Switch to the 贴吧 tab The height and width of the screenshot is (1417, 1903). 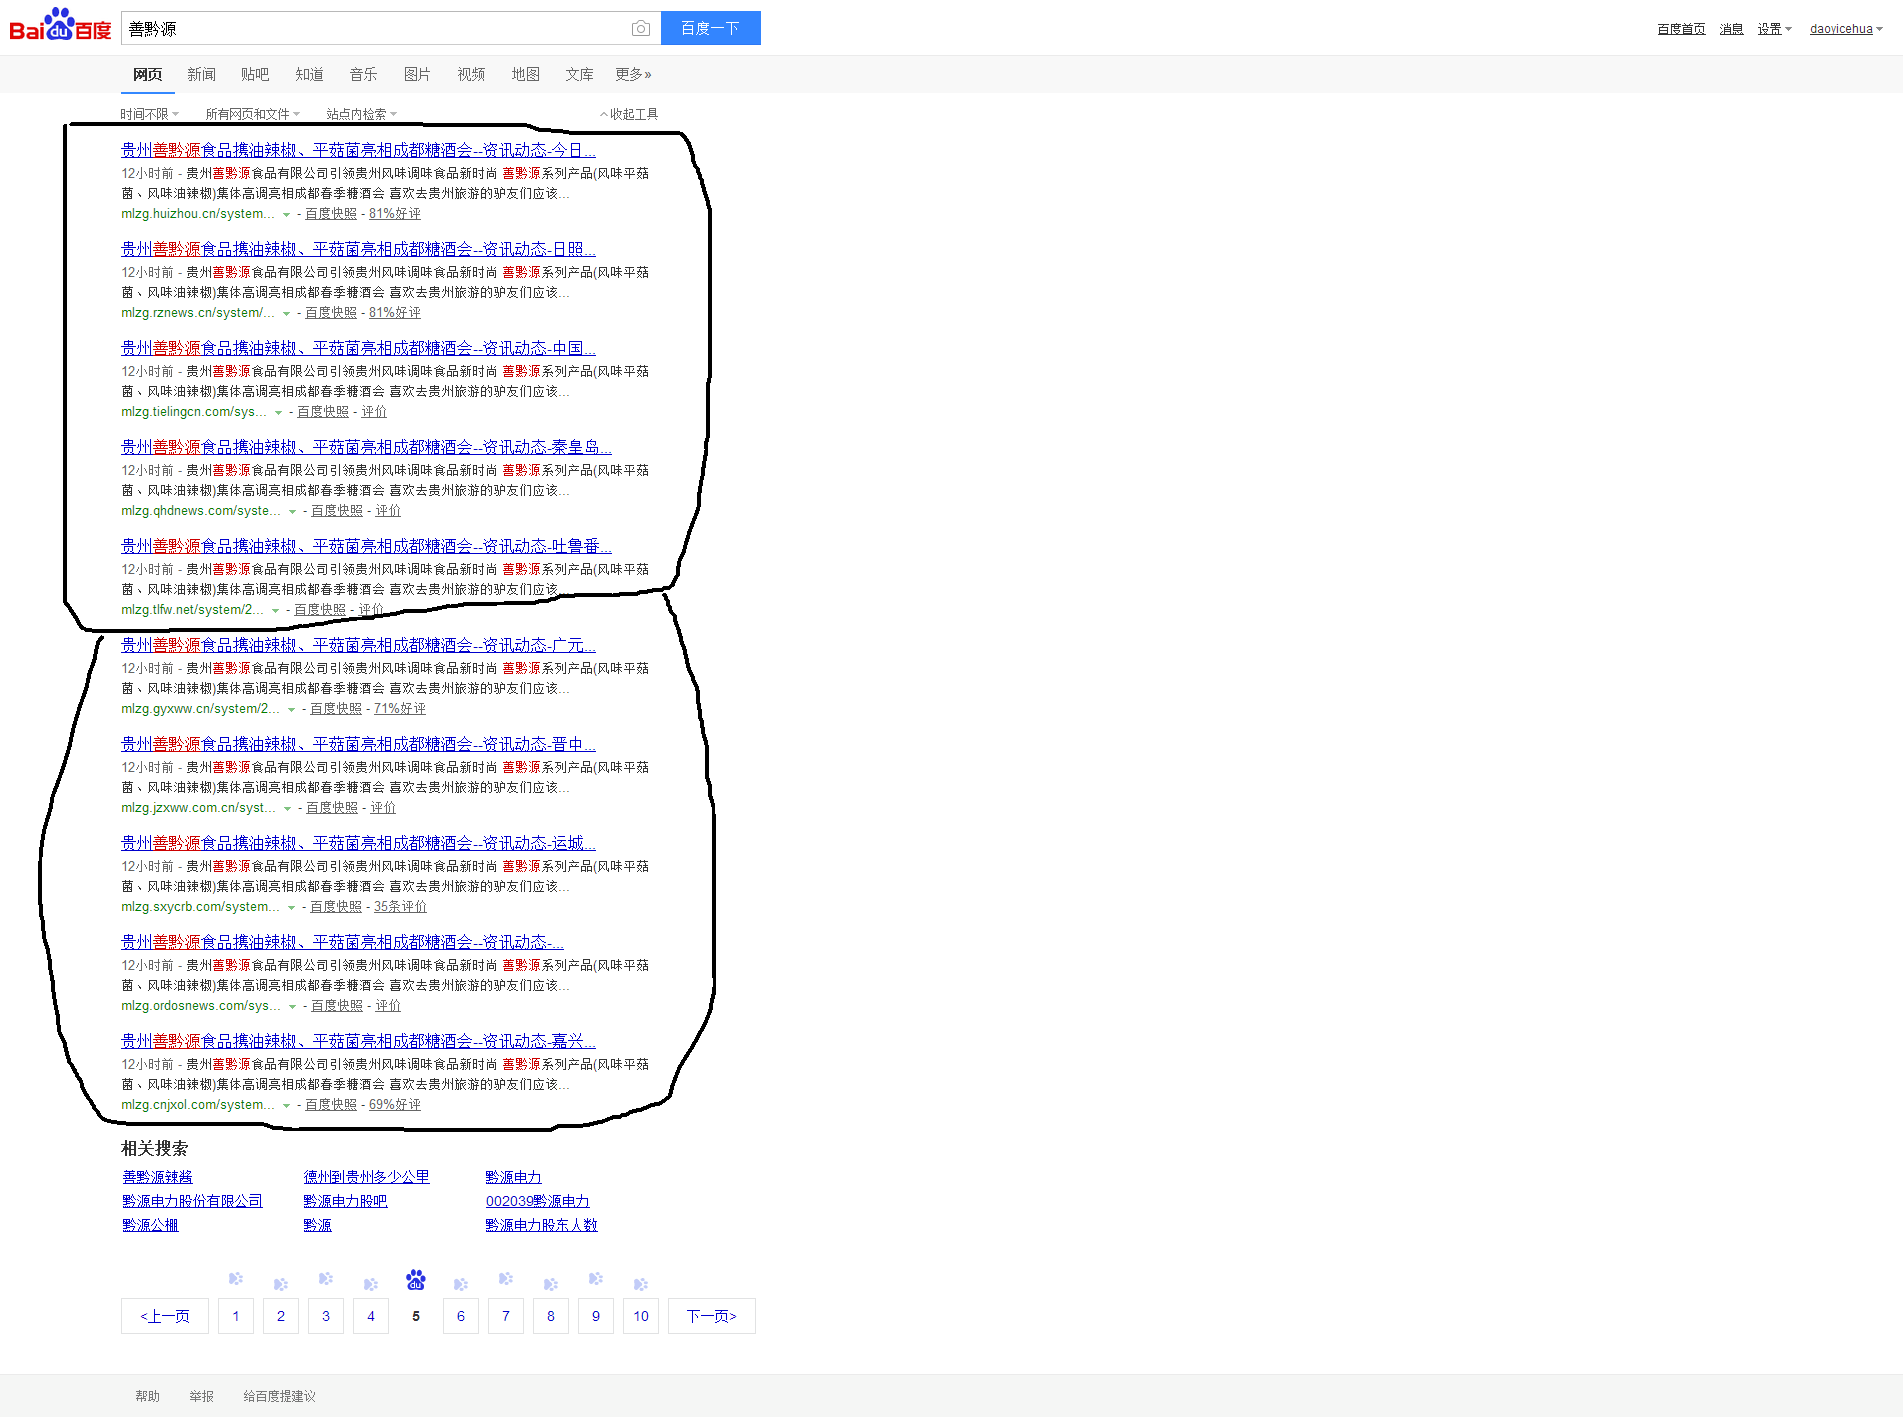(255, 74)
